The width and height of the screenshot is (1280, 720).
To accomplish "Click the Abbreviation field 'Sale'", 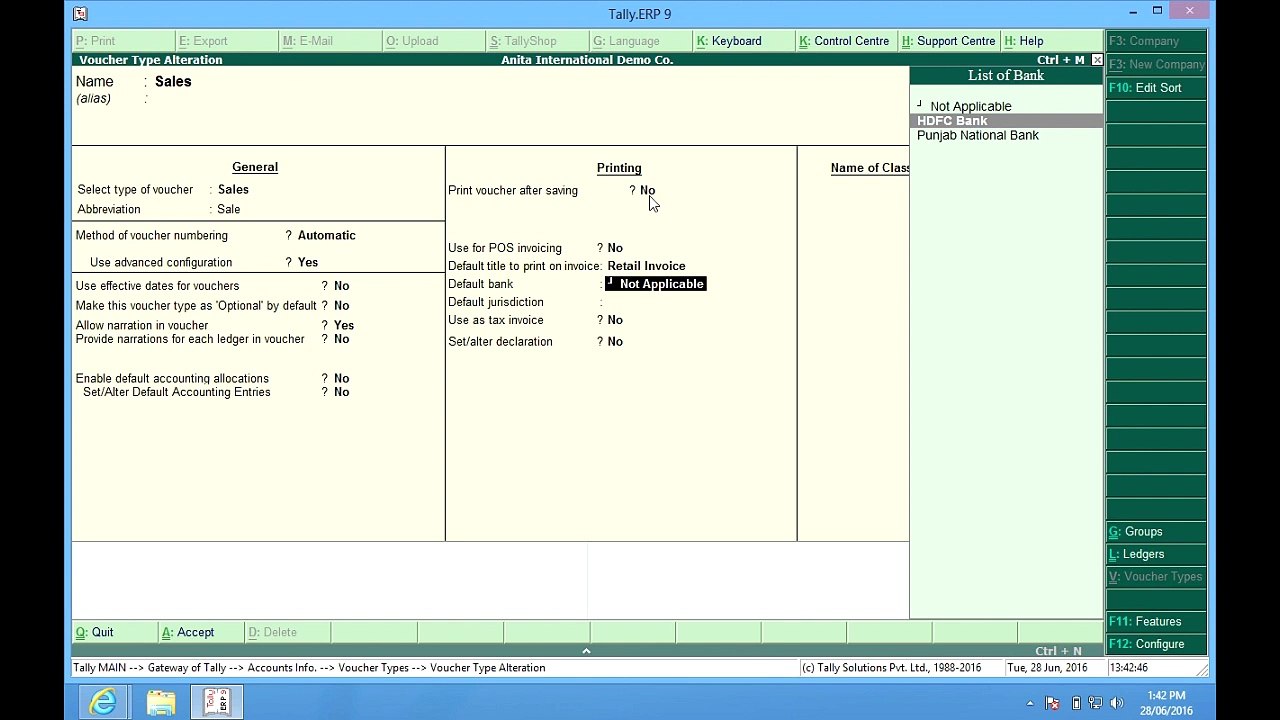I will pos(229,209).
